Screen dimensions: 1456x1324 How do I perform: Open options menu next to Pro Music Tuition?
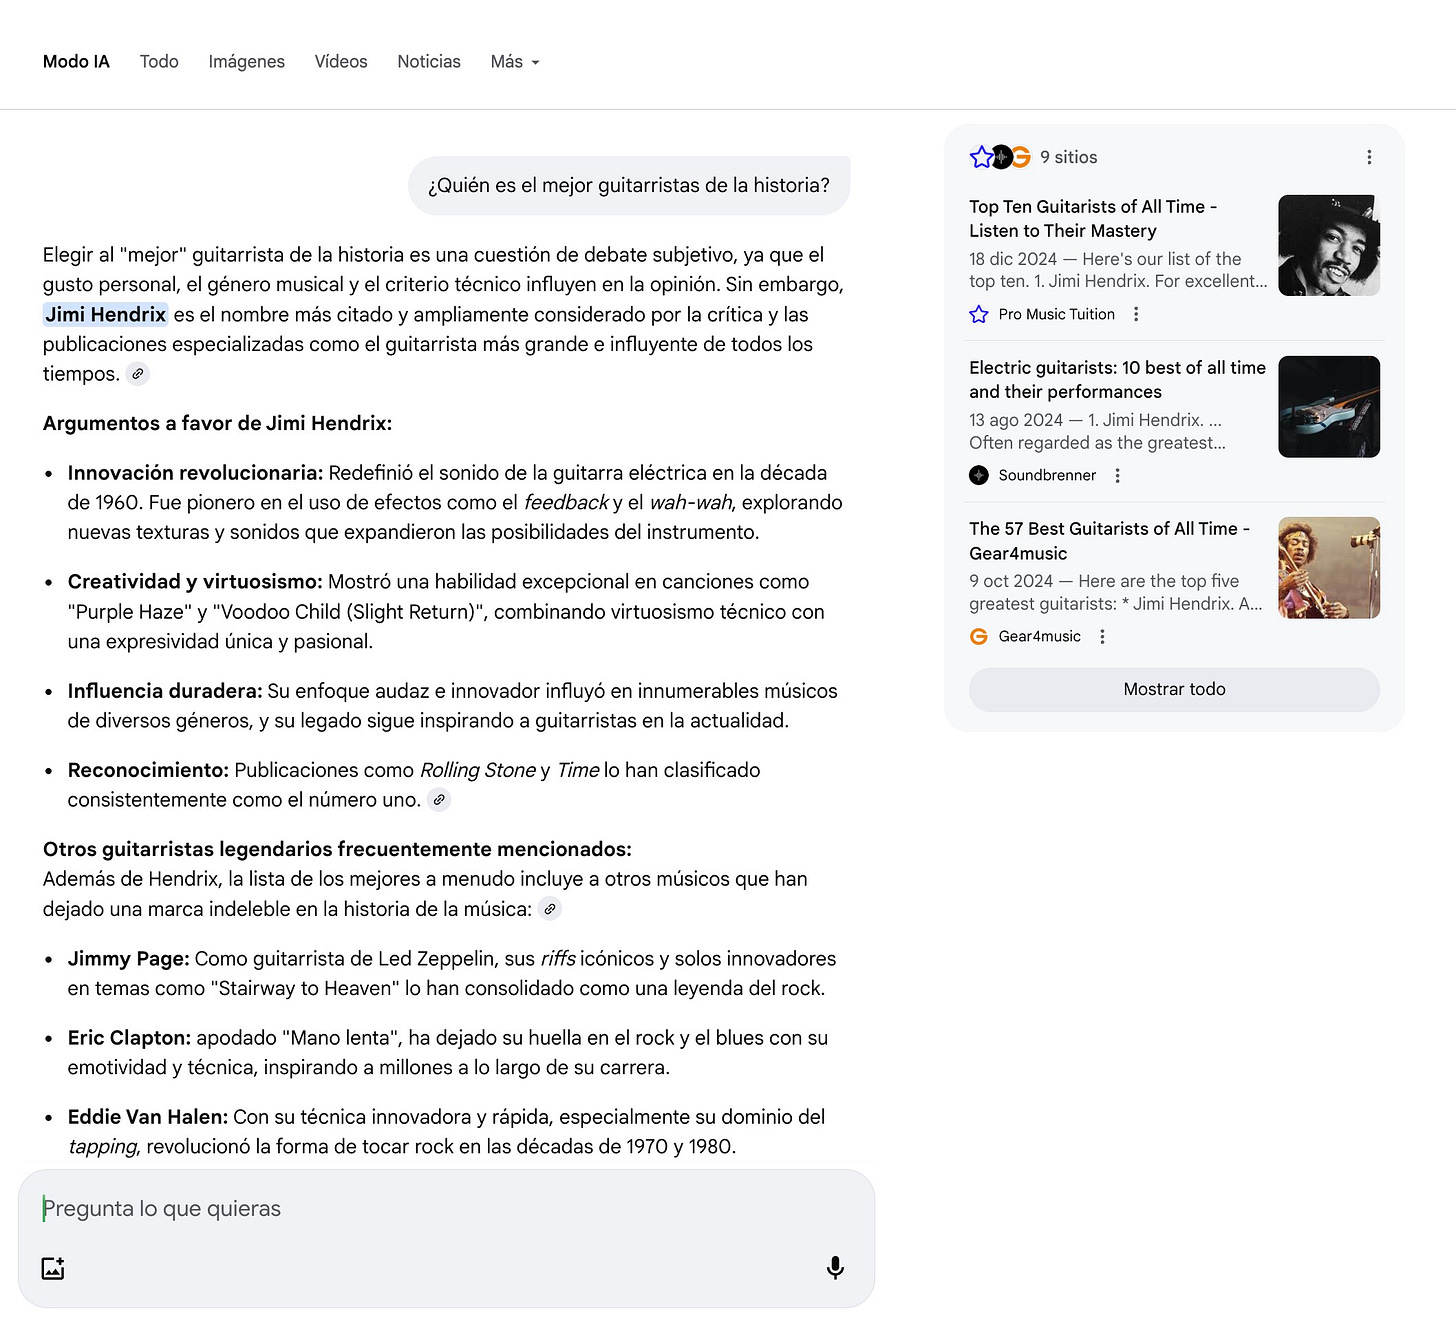[x=1136, y=314]
